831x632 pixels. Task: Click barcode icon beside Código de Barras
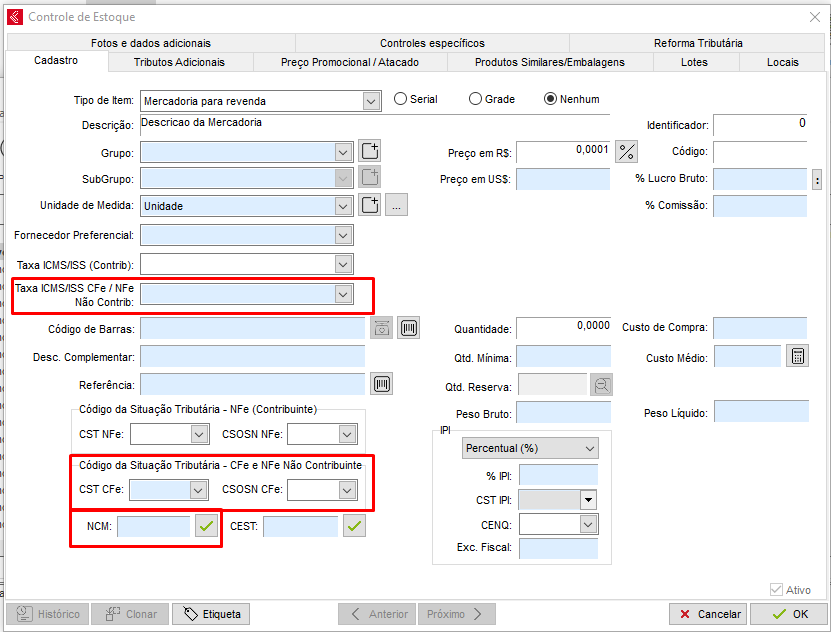pos(408,328)
